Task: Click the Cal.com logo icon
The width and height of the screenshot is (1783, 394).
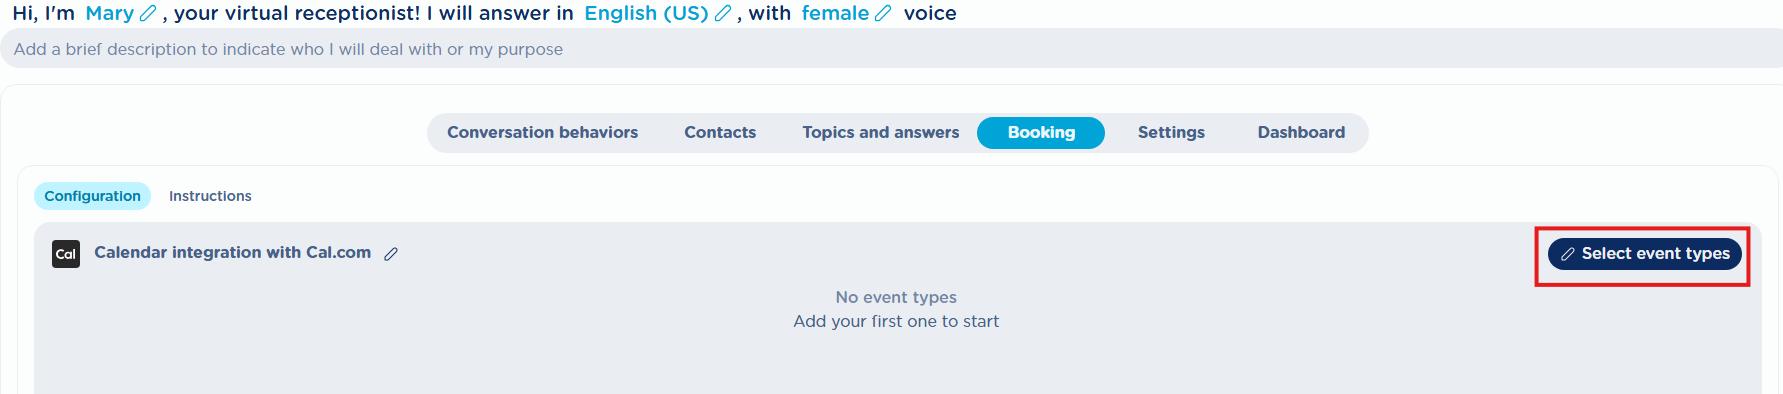Action: [66, 254]
